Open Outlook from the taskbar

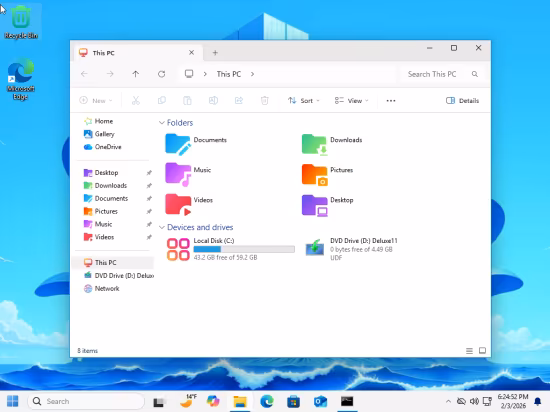point(320,401)
